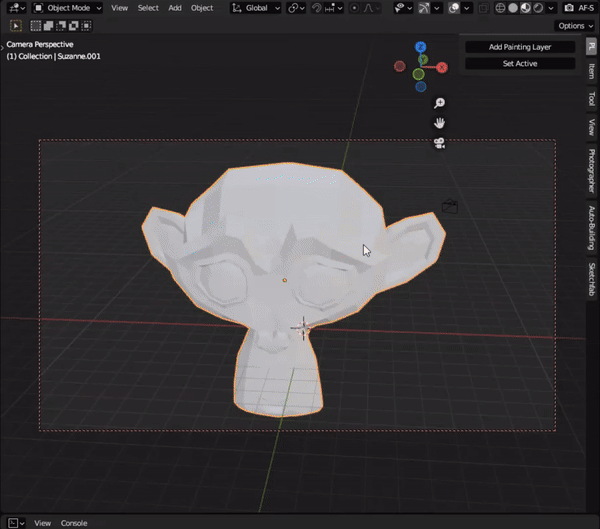Switch to material preview shading

pos(526,8)
